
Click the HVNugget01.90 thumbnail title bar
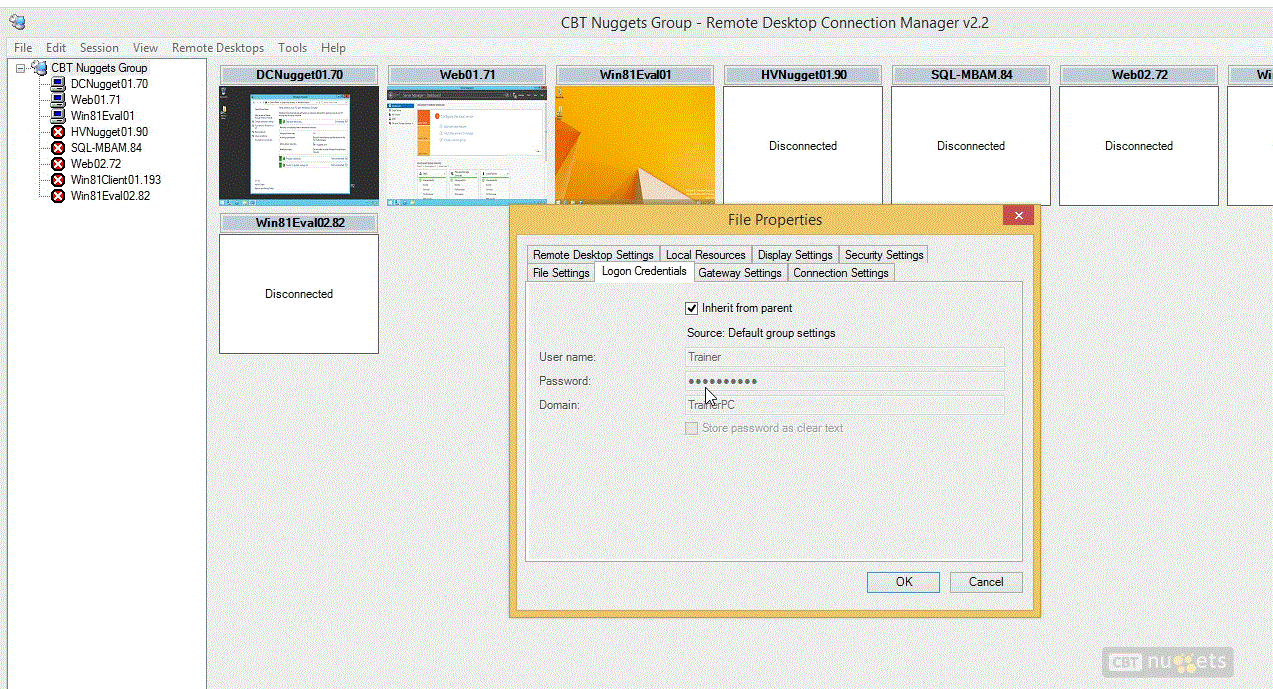click(803, 75)
